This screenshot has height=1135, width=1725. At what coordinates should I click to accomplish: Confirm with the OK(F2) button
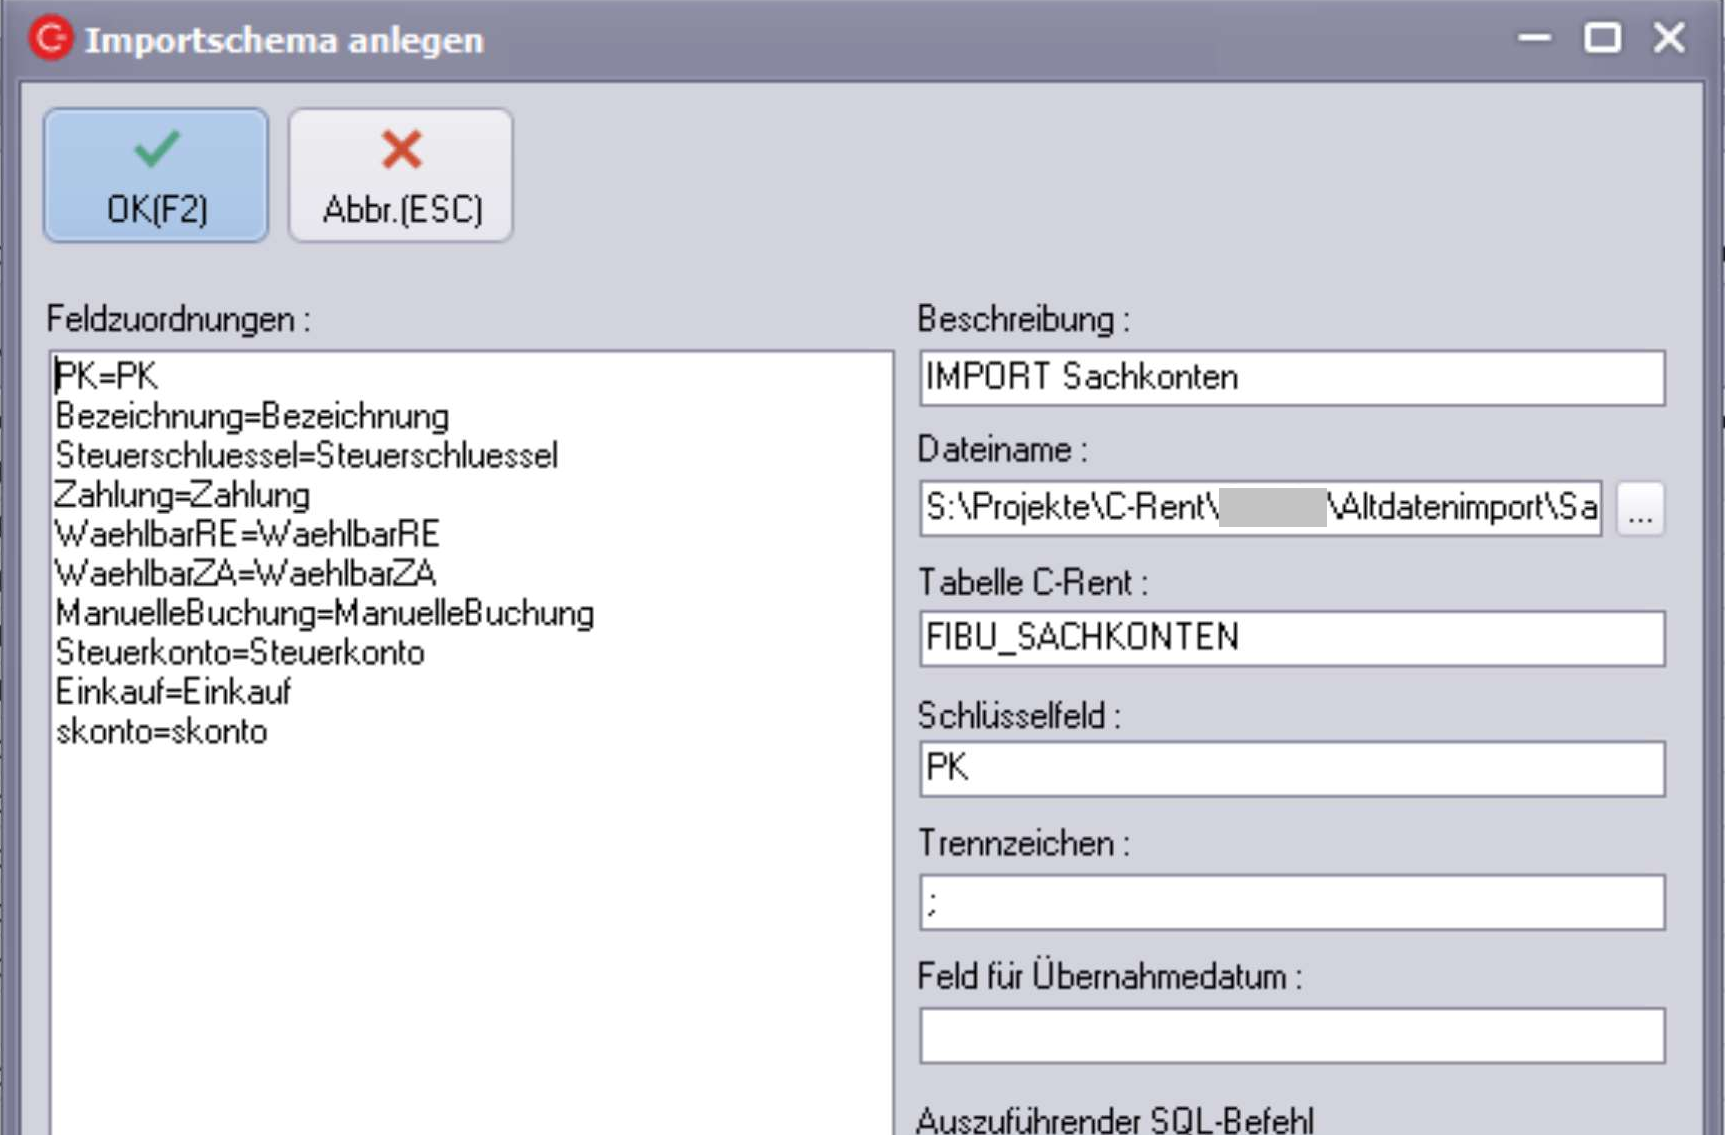coord(156,175)
